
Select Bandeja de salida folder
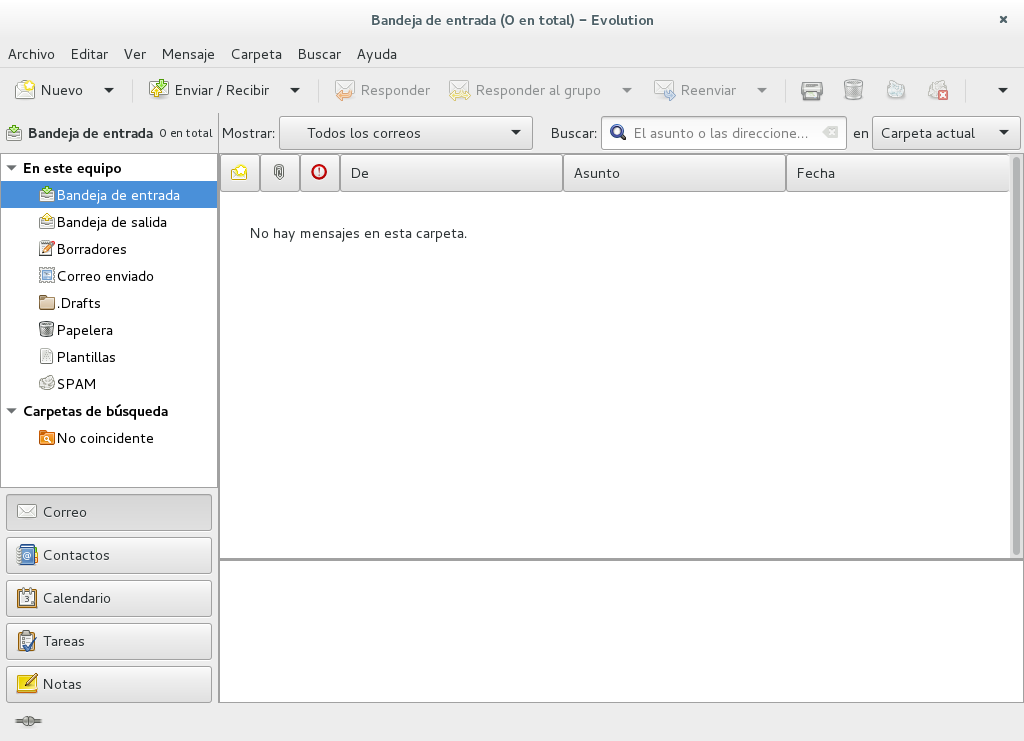(x=109, y=222)
